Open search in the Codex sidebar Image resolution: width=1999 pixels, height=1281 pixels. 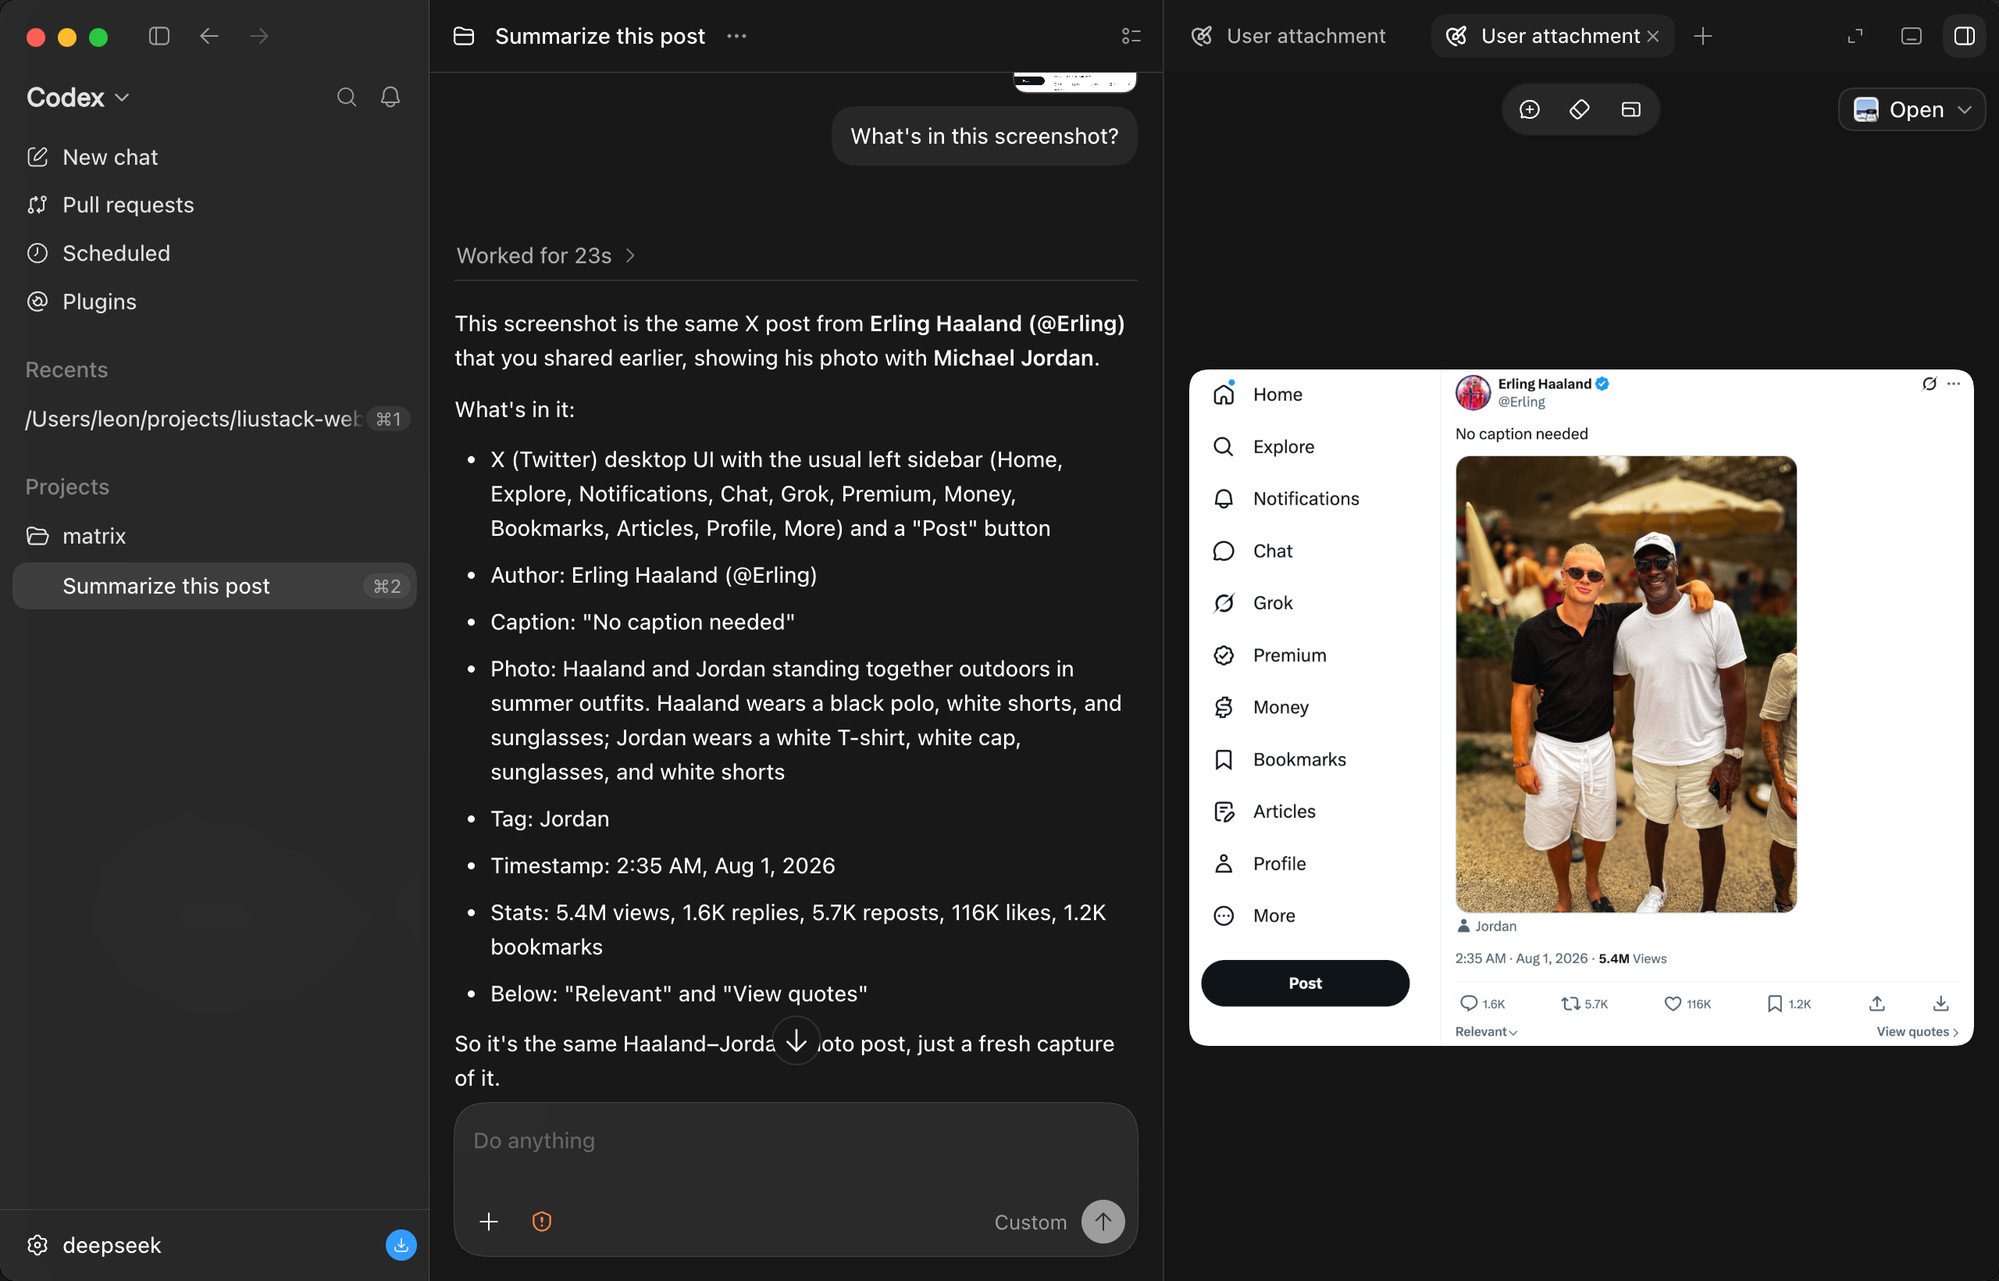(346, 97)
